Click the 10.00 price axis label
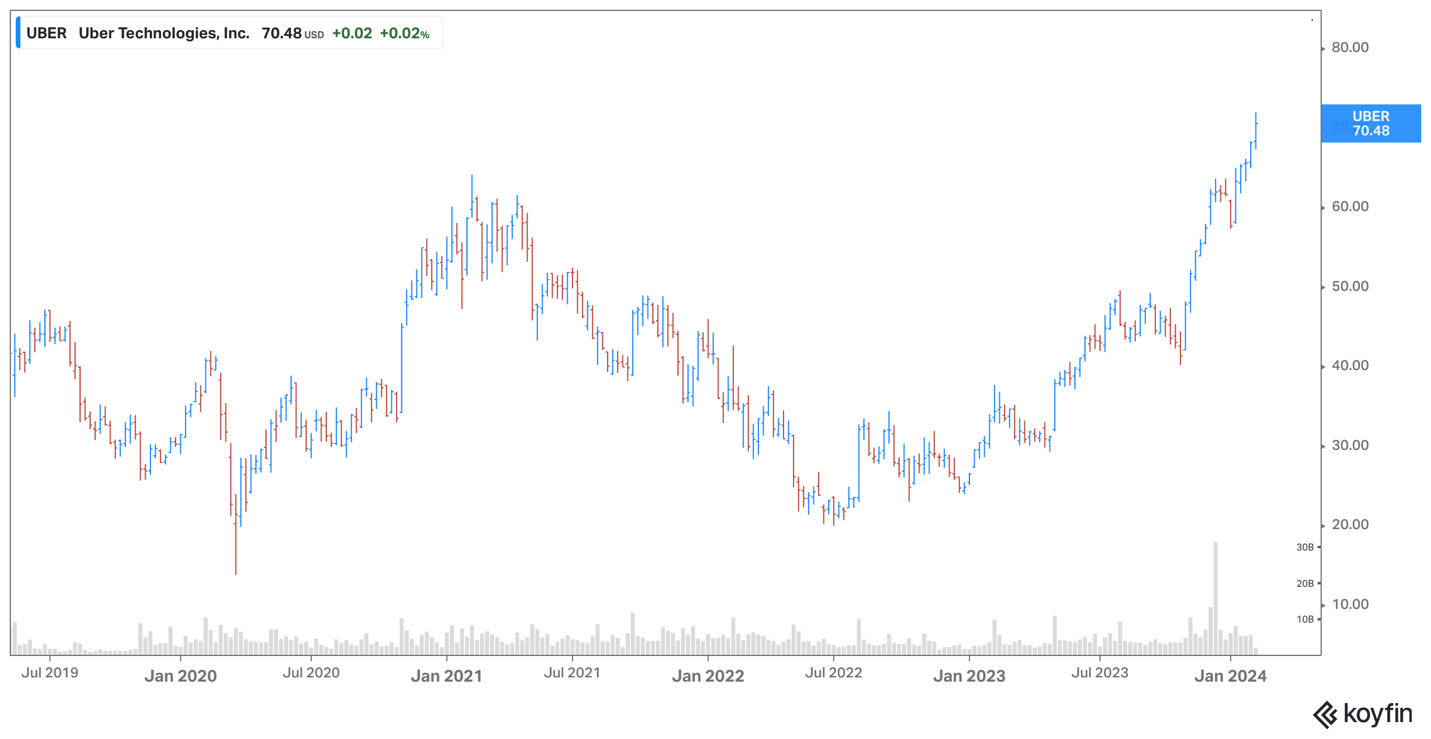The height and width of the screenshot is (739, 1431). [1350, 604]
